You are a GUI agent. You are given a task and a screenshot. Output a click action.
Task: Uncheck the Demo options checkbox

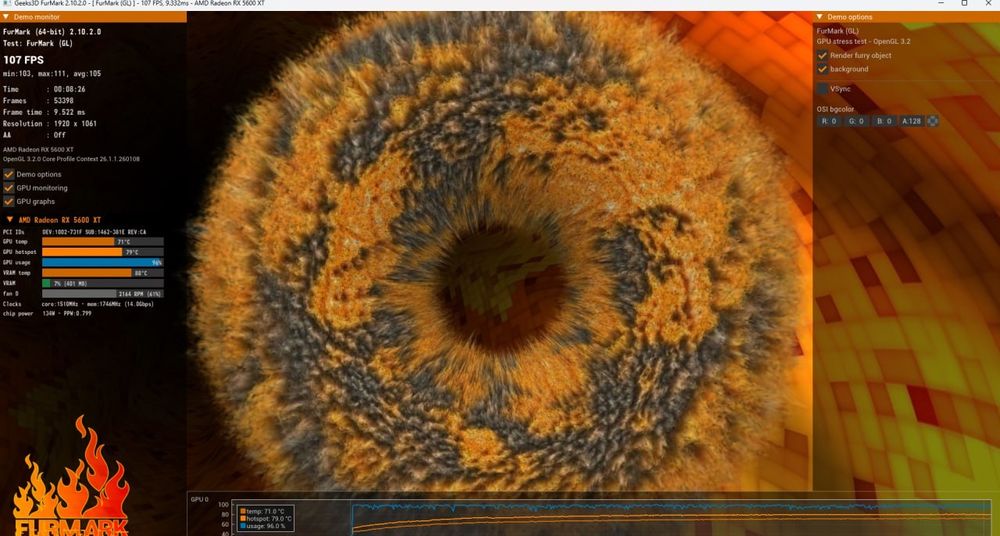pyautogui.click(x=9, y=174)
